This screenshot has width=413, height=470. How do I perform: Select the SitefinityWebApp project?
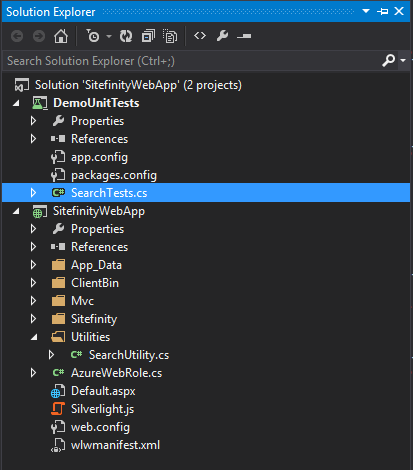99,211
